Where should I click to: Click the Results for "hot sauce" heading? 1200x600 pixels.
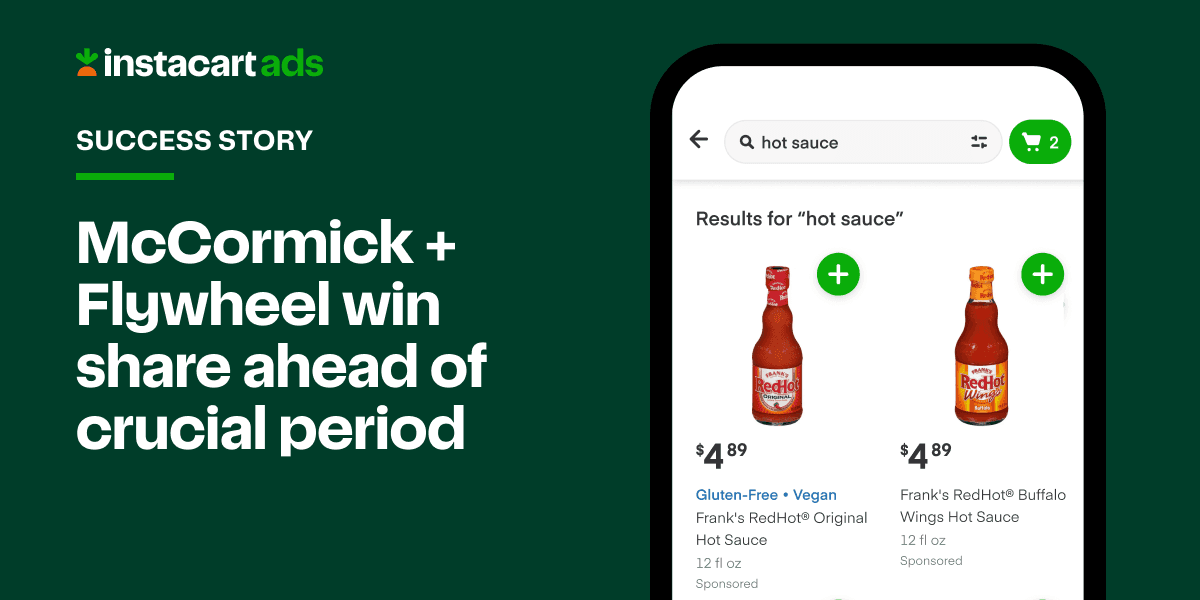click(x=800, y=218)
